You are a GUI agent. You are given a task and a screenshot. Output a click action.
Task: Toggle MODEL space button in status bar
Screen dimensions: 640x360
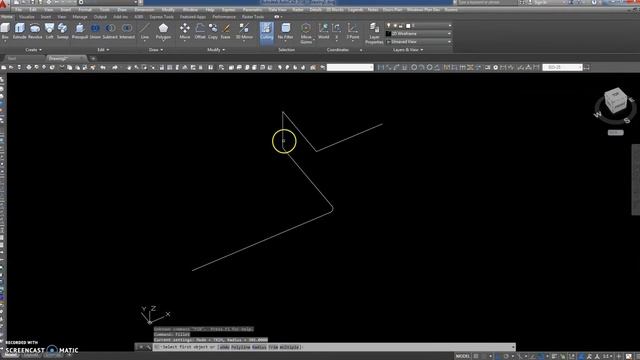pyautogui.click(x=463, y=356)
